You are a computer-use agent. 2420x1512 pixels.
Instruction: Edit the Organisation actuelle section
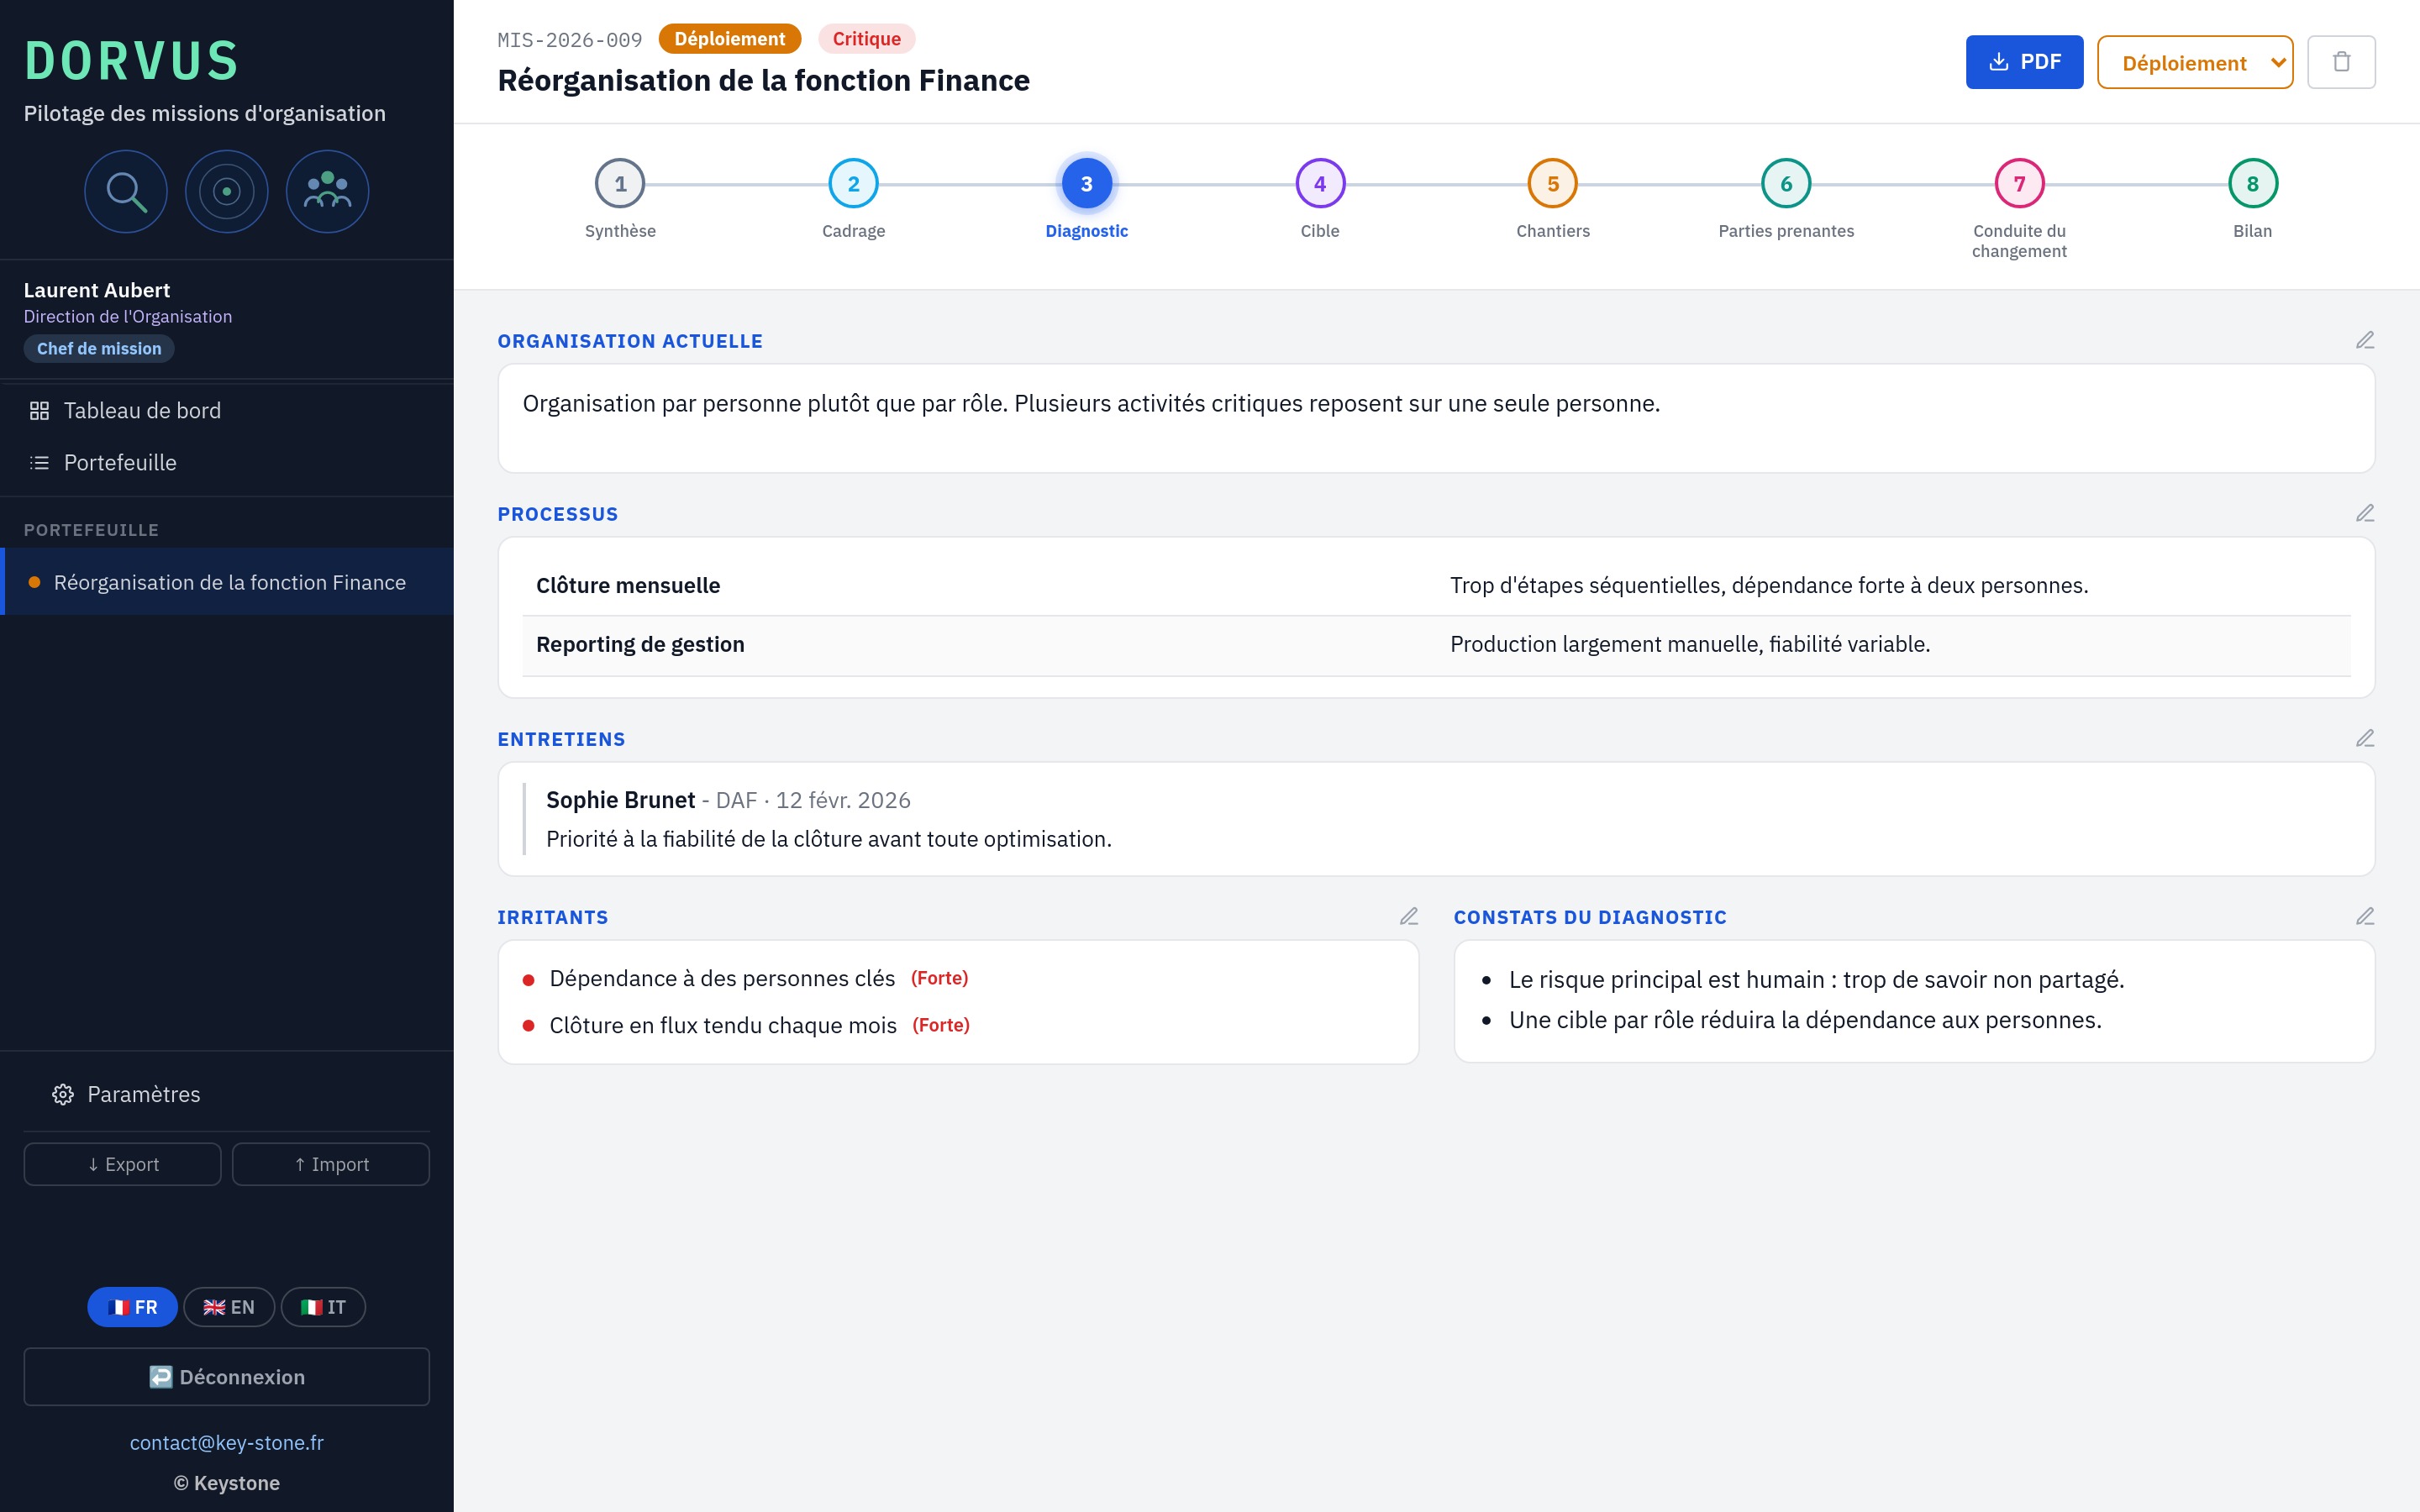(x=2365, y=340)
